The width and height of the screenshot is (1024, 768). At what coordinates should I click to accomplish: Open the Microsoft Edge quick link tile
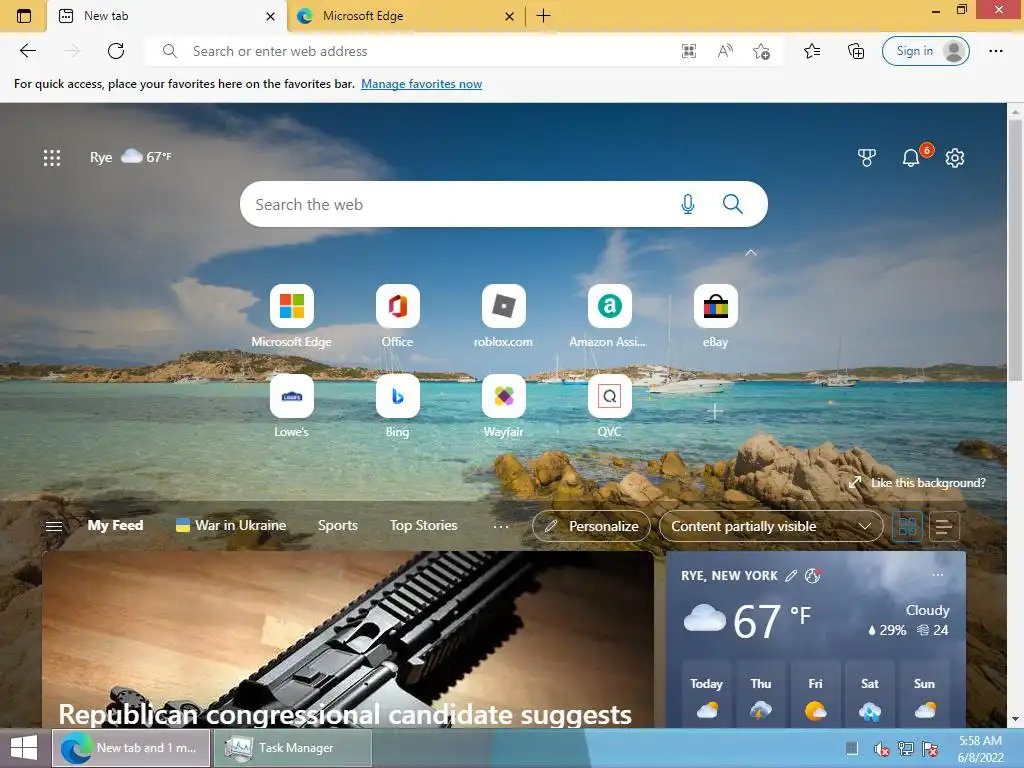pyautogui.click(x=291, y=316)
